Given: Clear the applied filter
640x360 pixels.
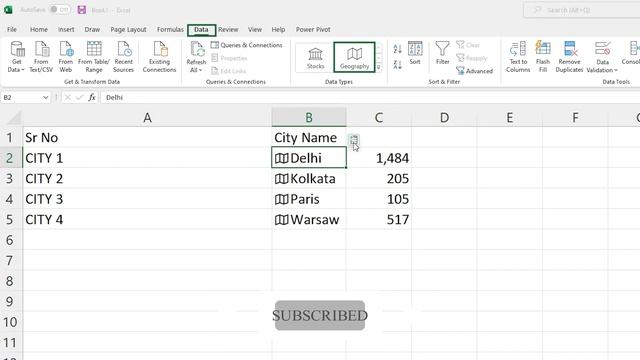Looking at the screenshot, I should click(468, 45).
